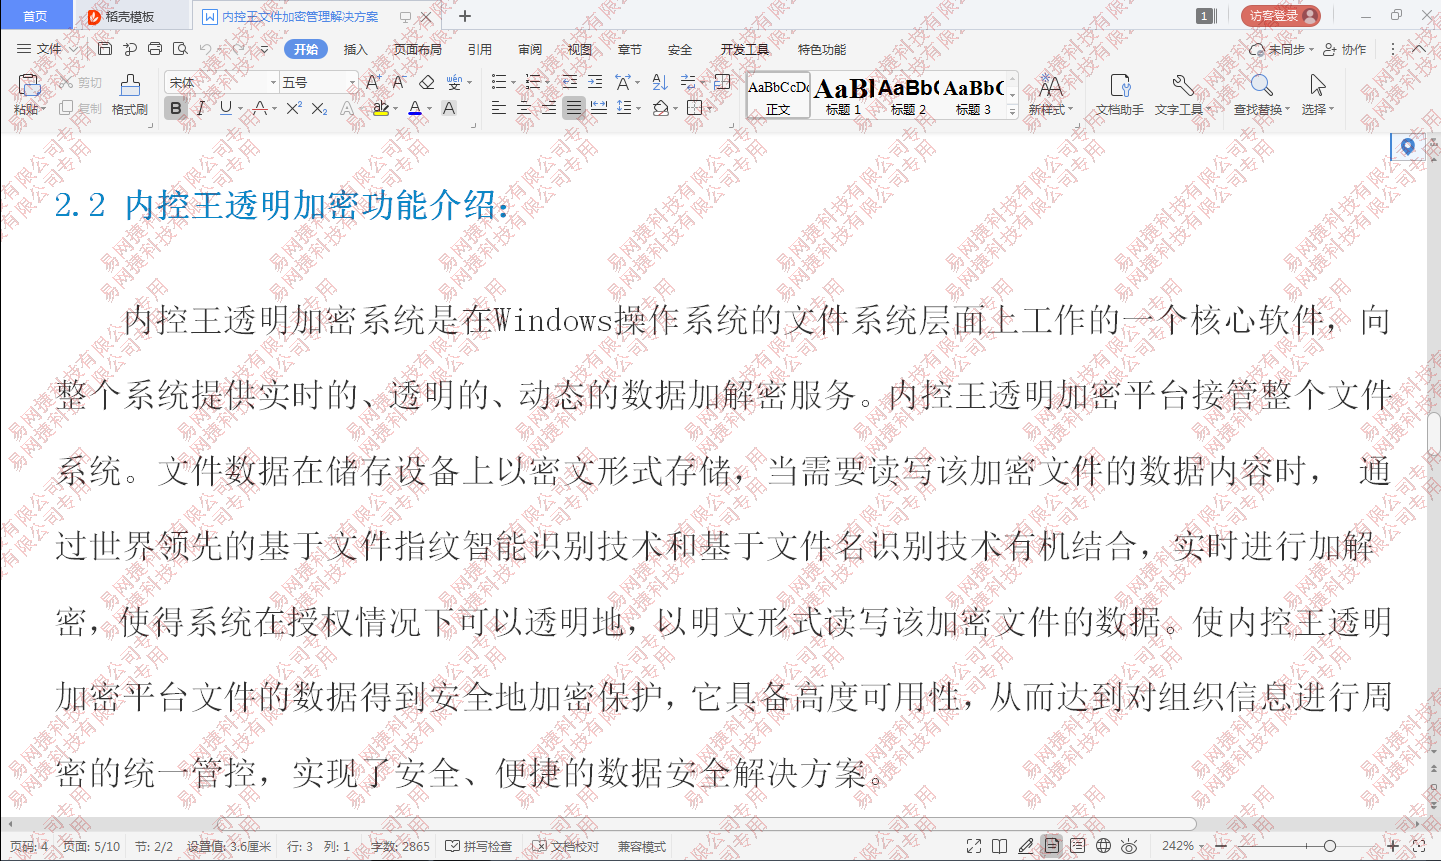
Task: Toggle Justify alignment button
Action: [x=573, y=108]
